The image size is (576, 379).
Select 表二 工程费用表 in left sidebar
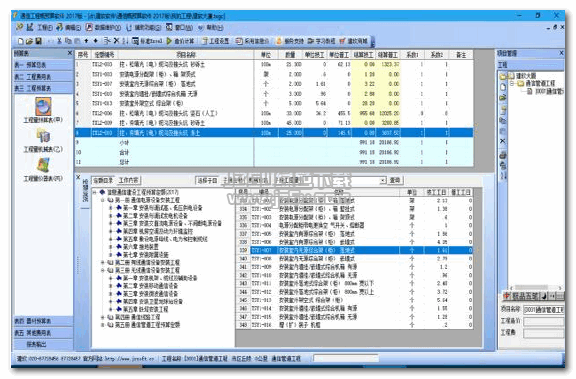[43, 77]
